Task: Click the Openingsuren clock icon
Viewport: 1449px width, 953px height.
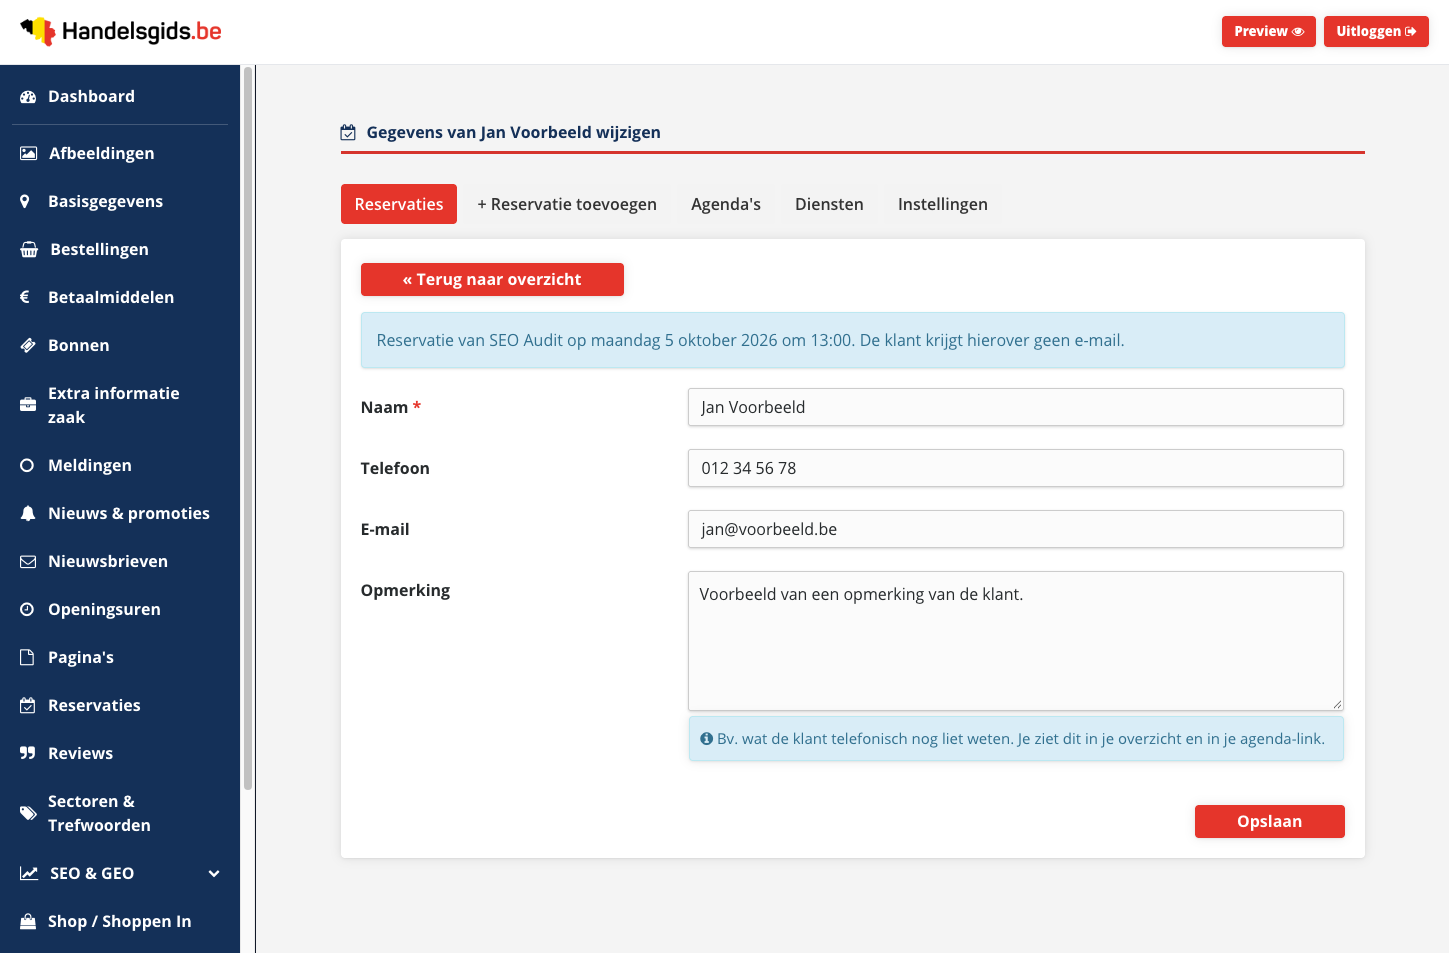Action: click(x=27, y=609)
